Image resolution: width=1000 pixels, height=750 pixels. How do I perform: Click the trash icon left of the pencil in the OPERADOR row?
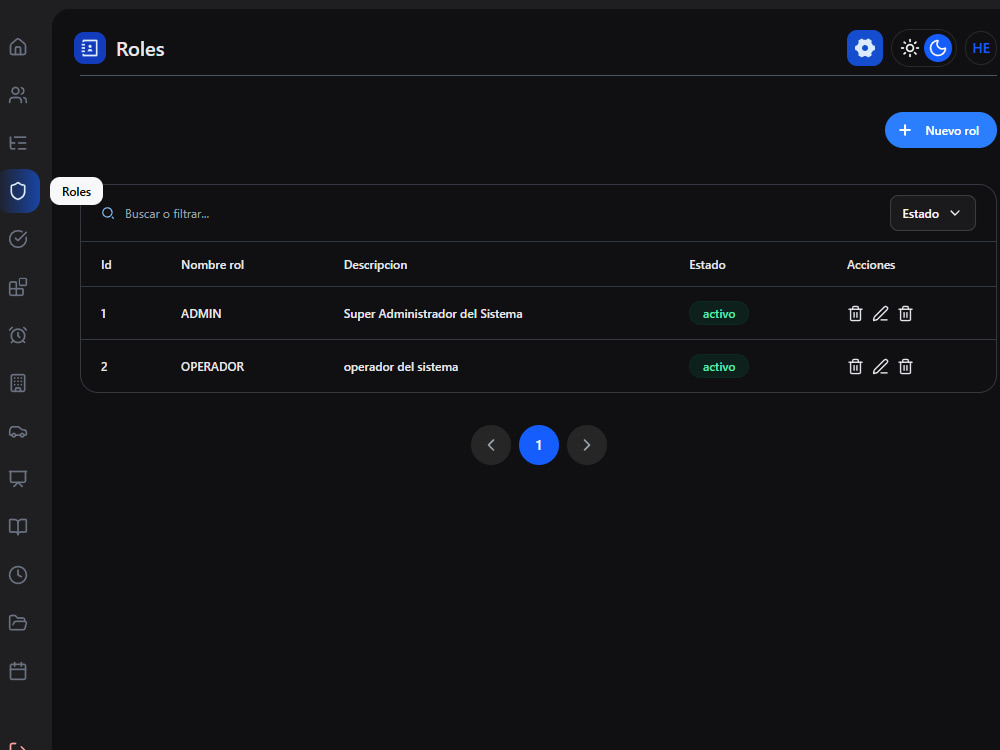coord(855,366)
